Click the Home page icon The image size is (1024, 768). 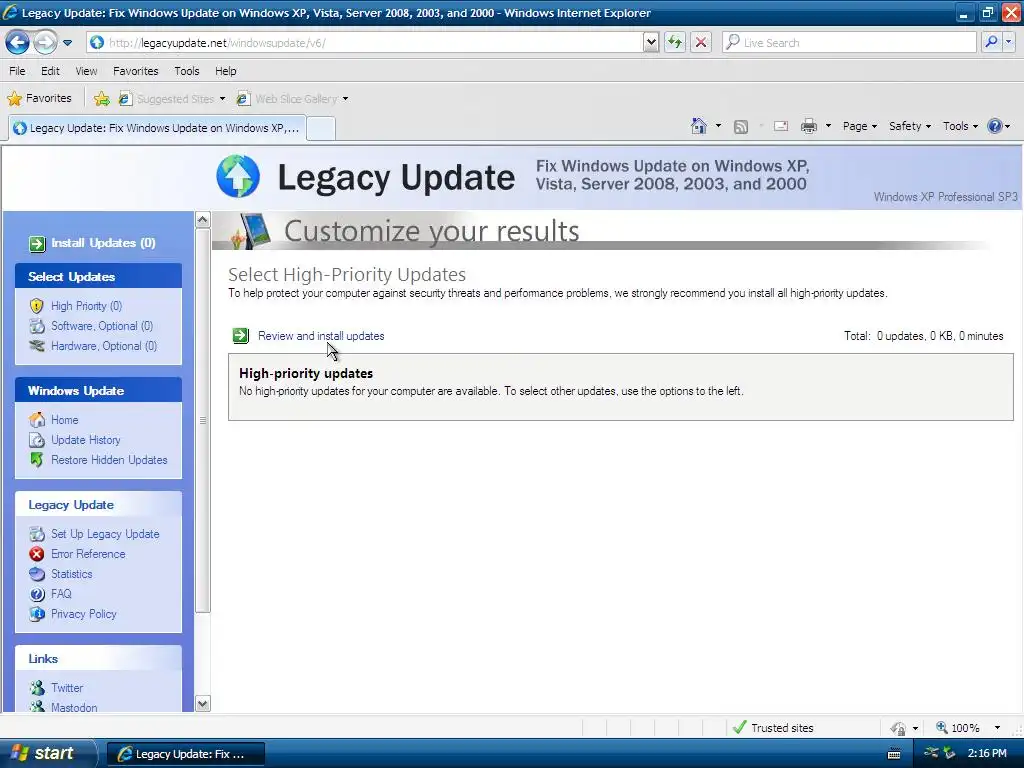click(x=699, y=126)
